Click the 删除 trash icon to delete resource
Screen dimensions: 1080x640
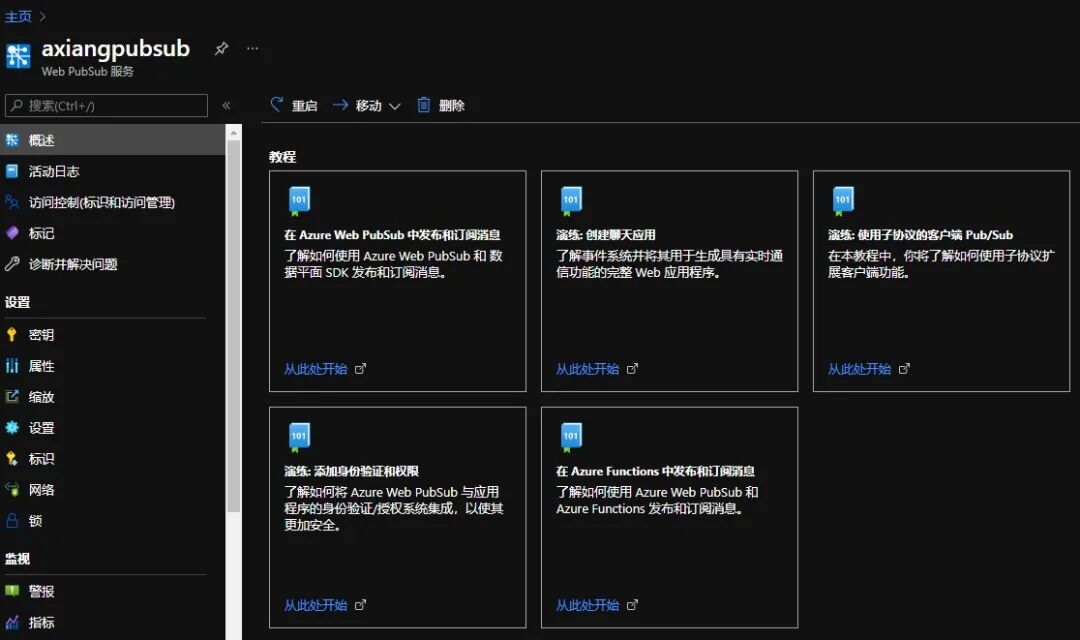click(x=423, y=105)
